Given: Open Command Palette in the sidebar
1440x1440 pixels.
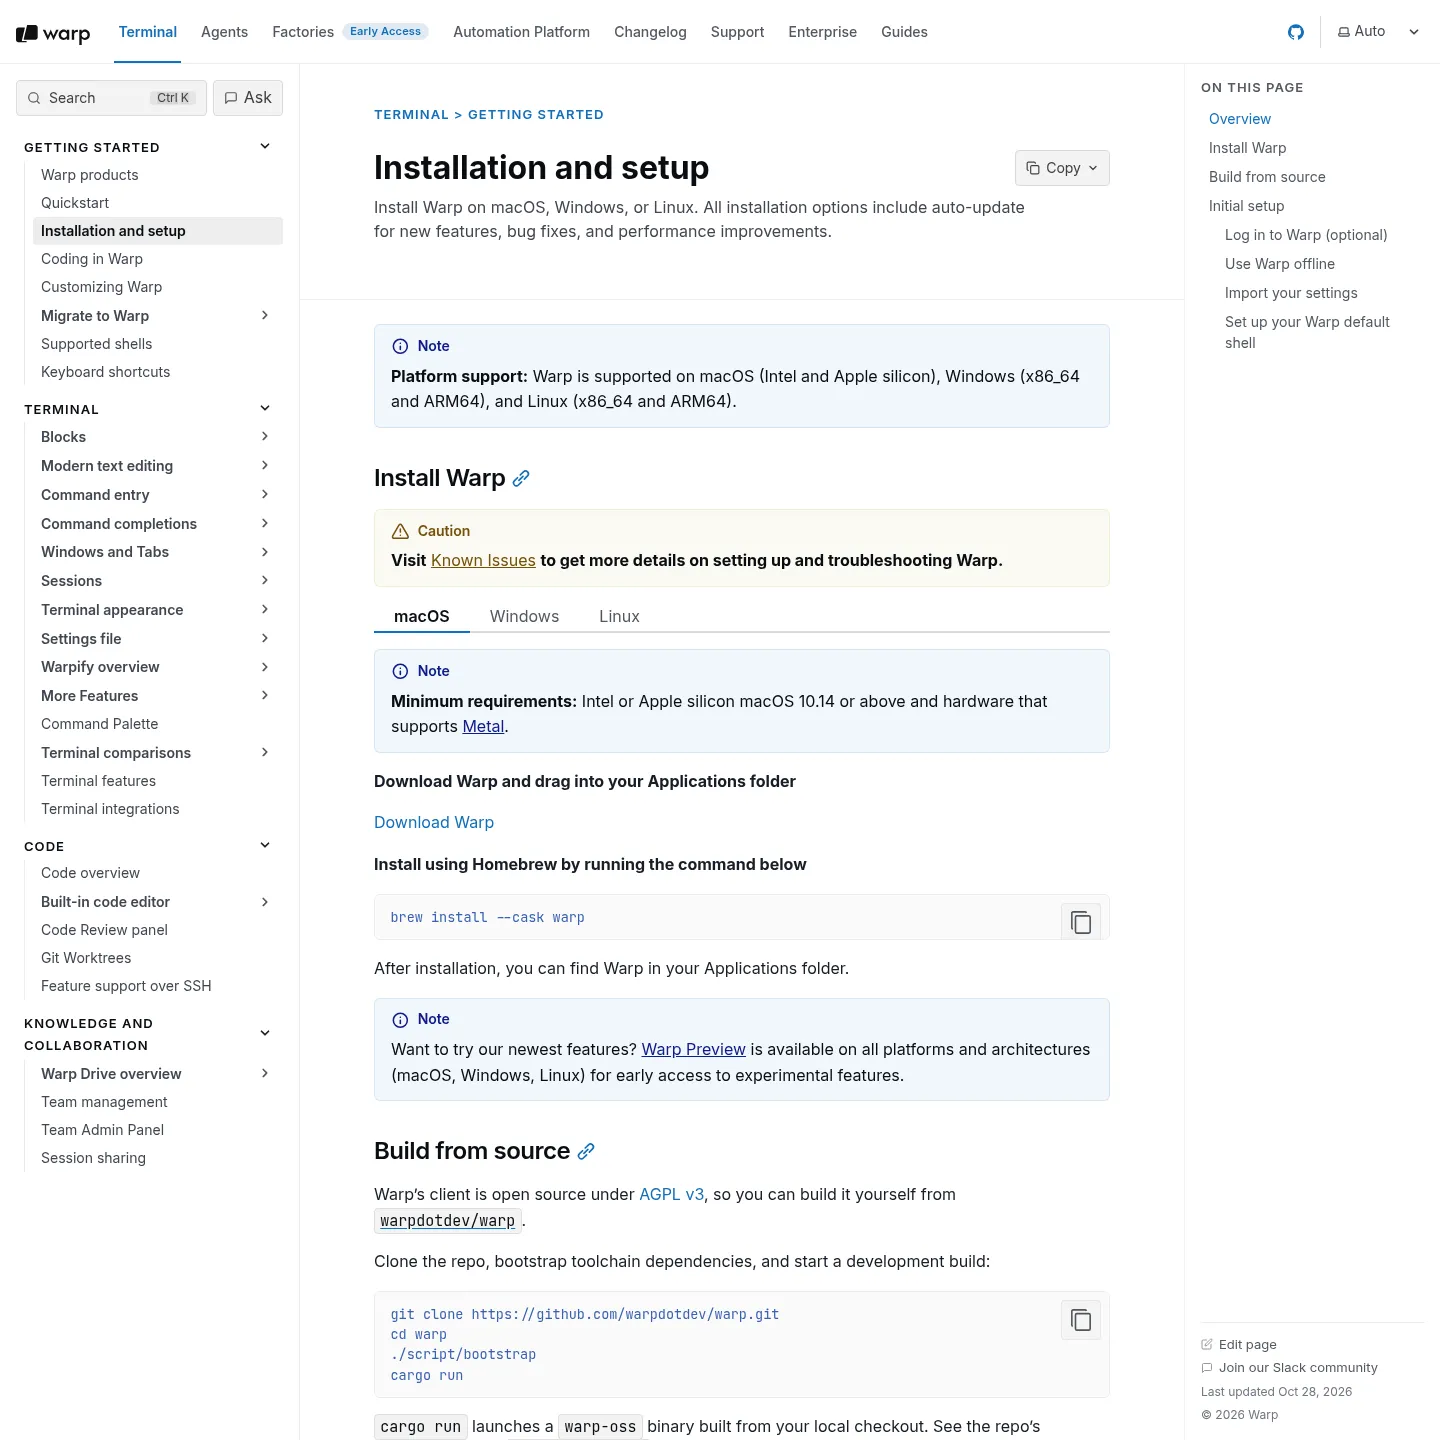Looking at the screenshot, I should (x=100, y=724).
